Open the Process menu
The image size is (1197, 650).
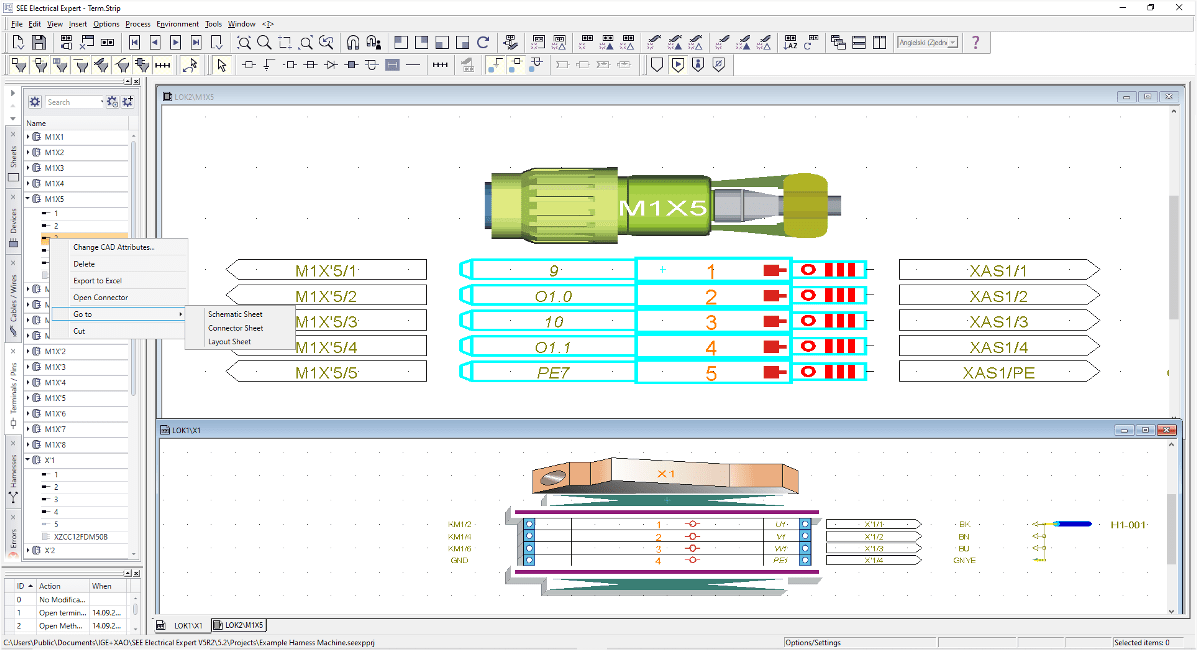[x=137, y=23]
